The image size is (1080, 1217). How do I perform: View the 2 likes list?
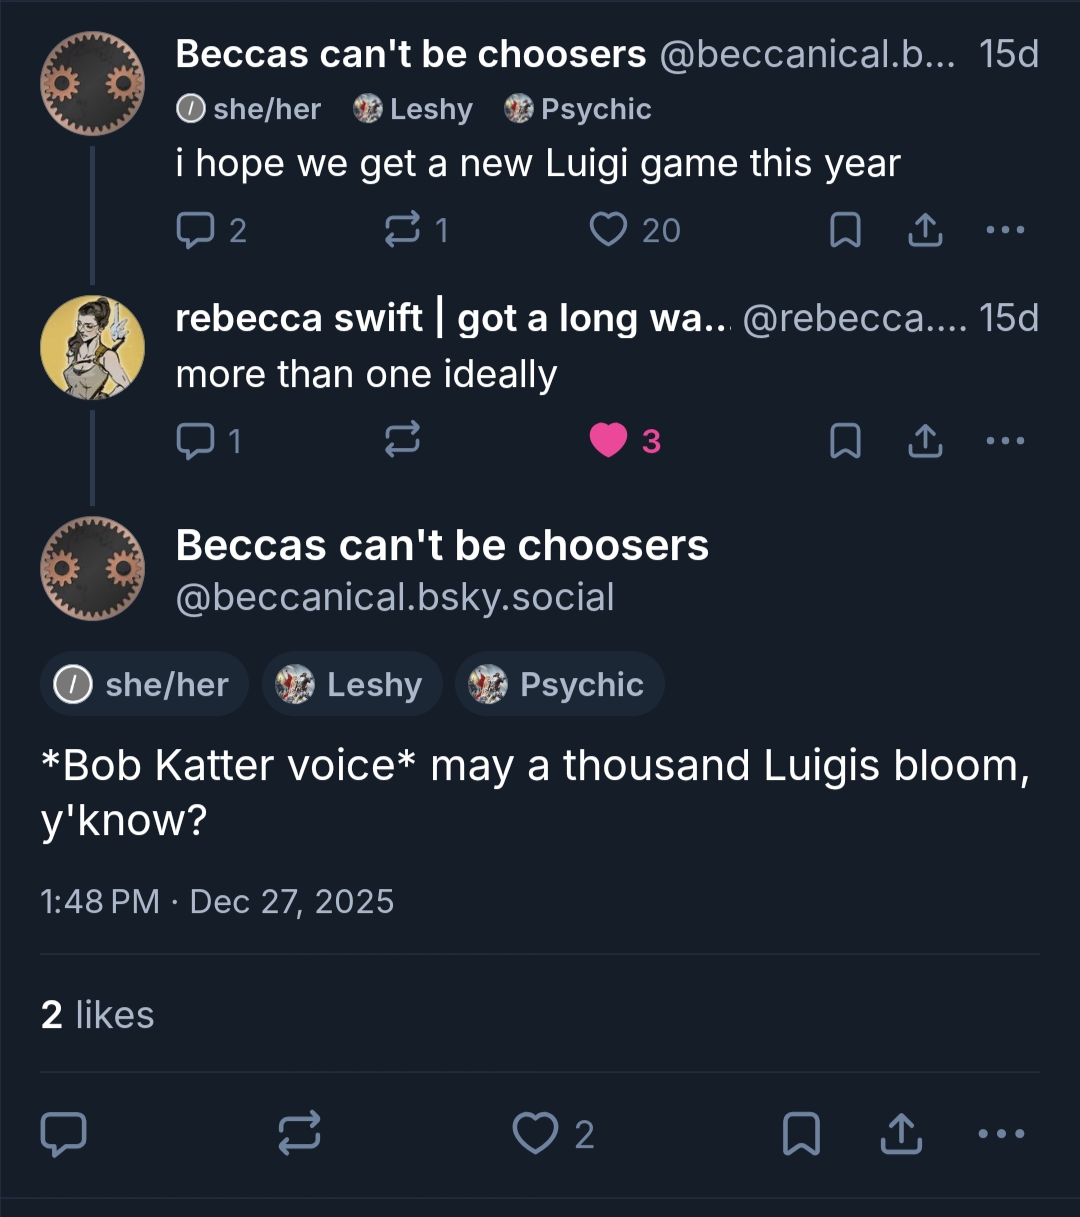98,1015
